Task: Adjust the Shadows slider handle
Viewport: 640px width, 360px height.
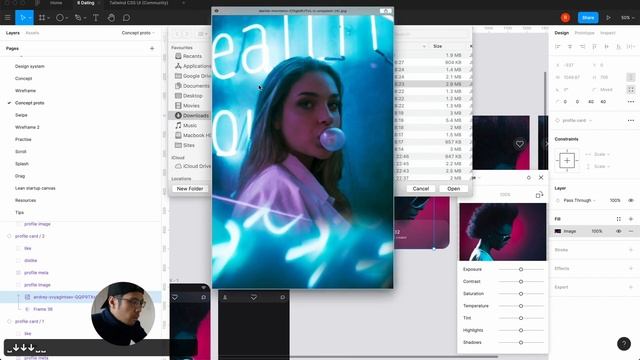Action: 521,343
